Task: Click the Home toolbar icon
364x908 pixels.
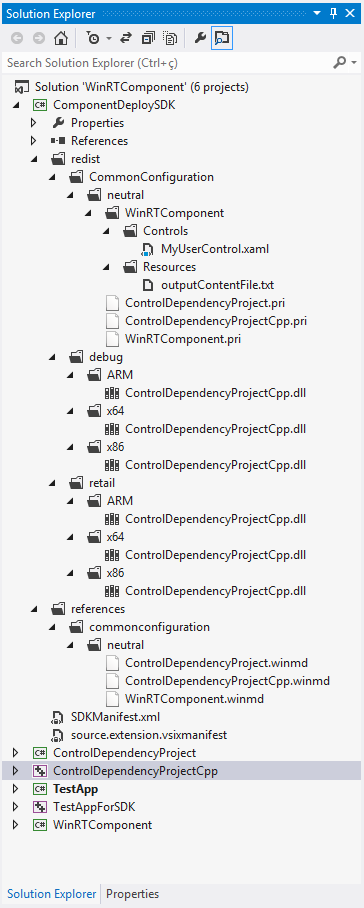Action: [60, 38]
